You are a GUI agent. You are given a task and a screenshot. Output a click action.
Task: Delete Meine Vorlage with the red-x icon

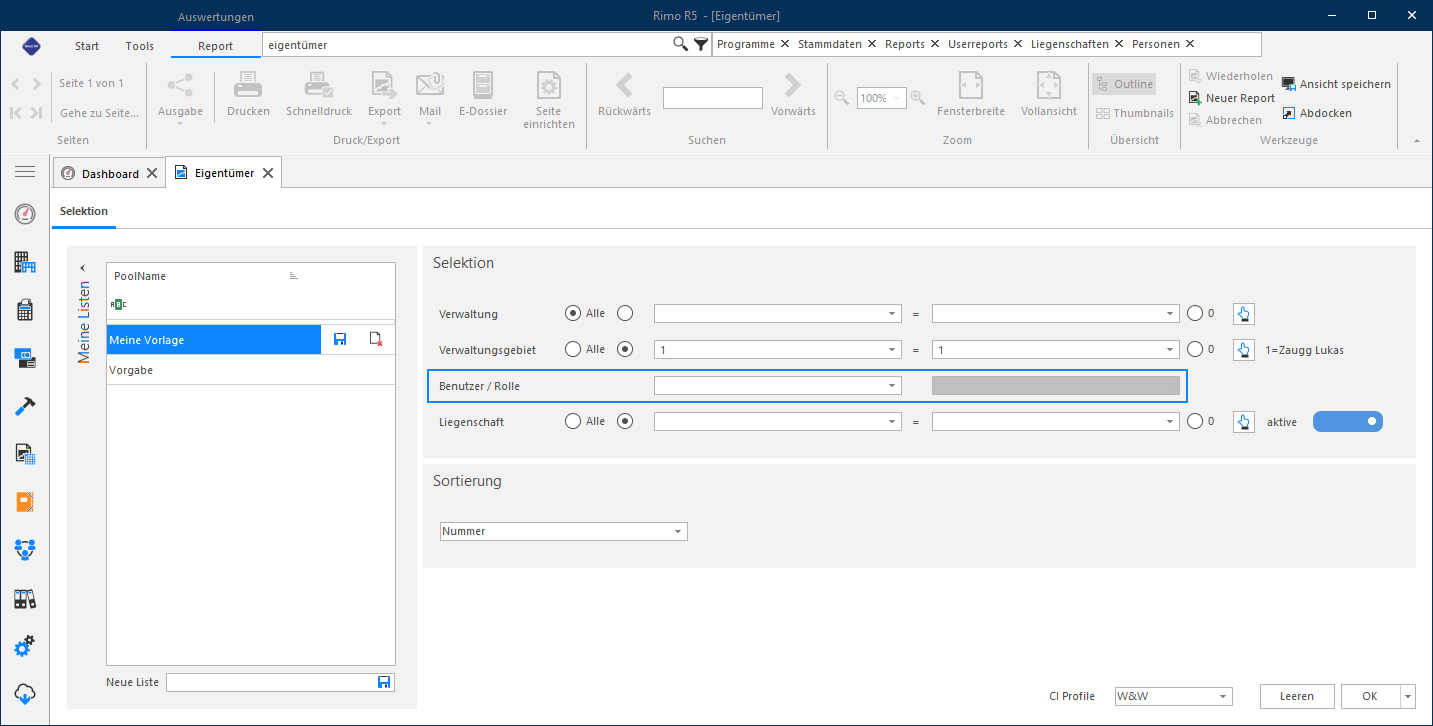[x=376, y=340]
